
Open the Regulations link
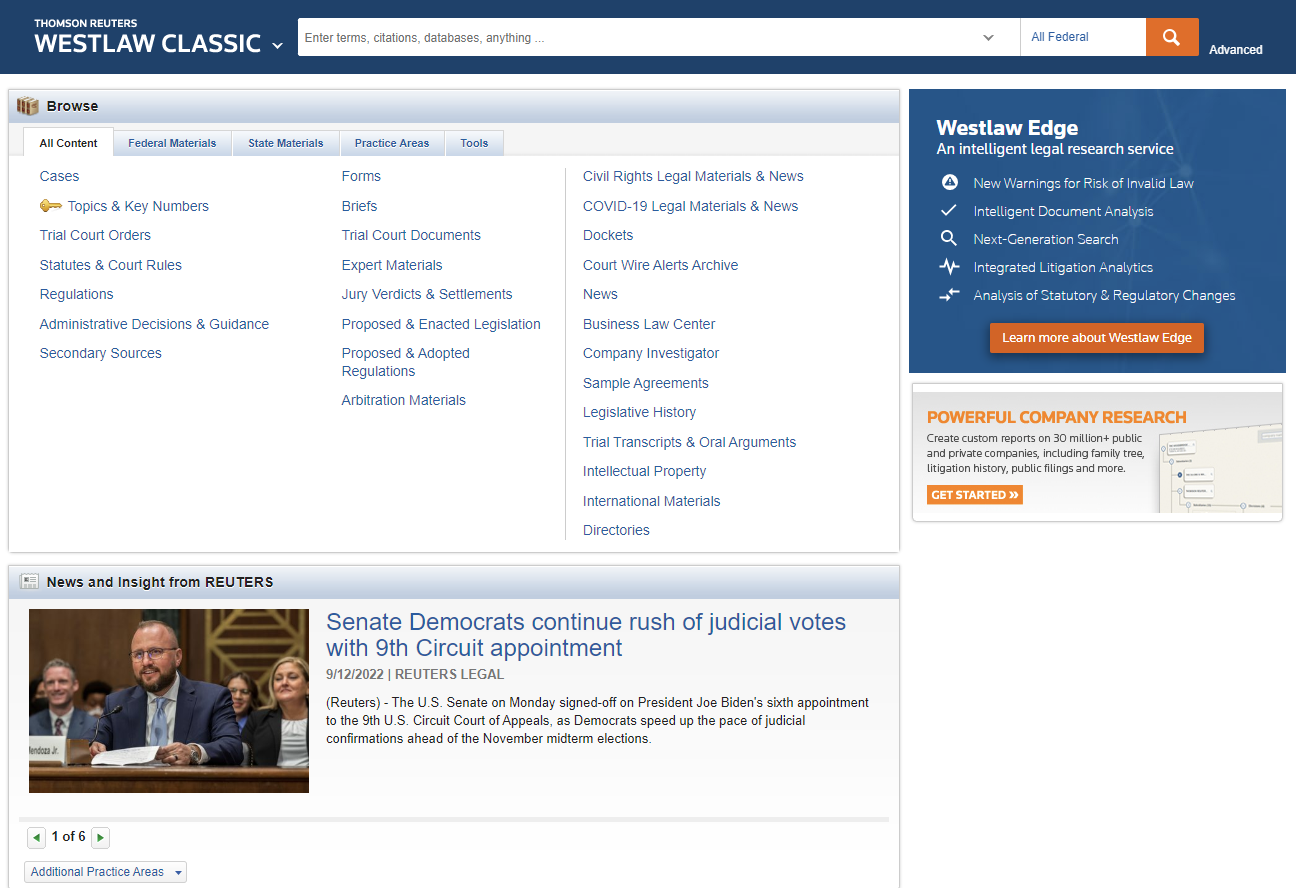pyautogui.click(x=77, y=294)
